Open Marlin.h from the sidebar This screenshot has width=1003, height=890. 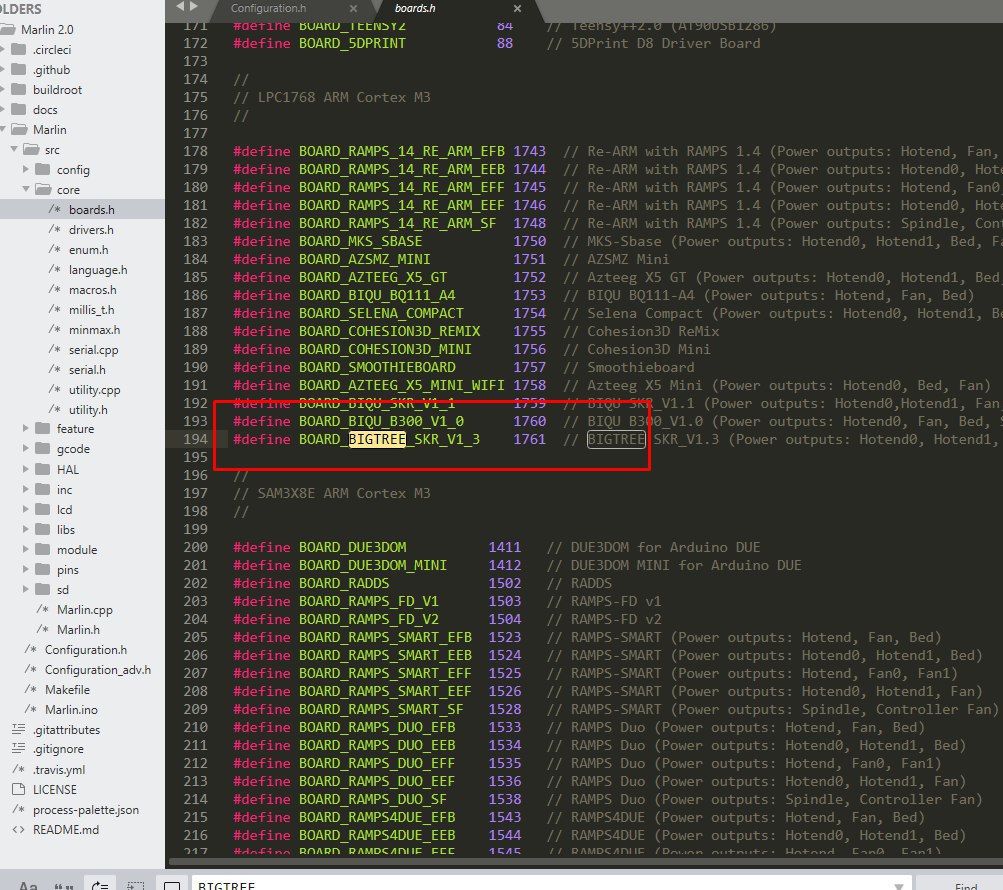pyautogui.click(x=78, y=630)
